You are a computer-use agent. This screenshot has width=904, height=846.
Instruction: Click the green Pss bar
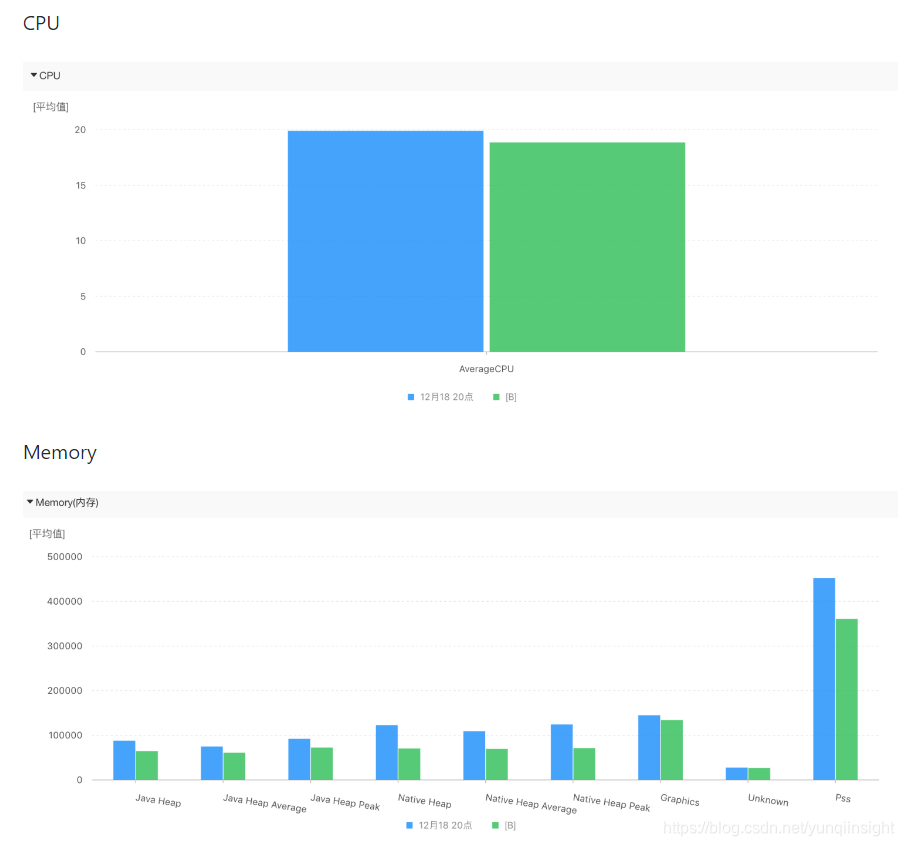coord(846,699)
